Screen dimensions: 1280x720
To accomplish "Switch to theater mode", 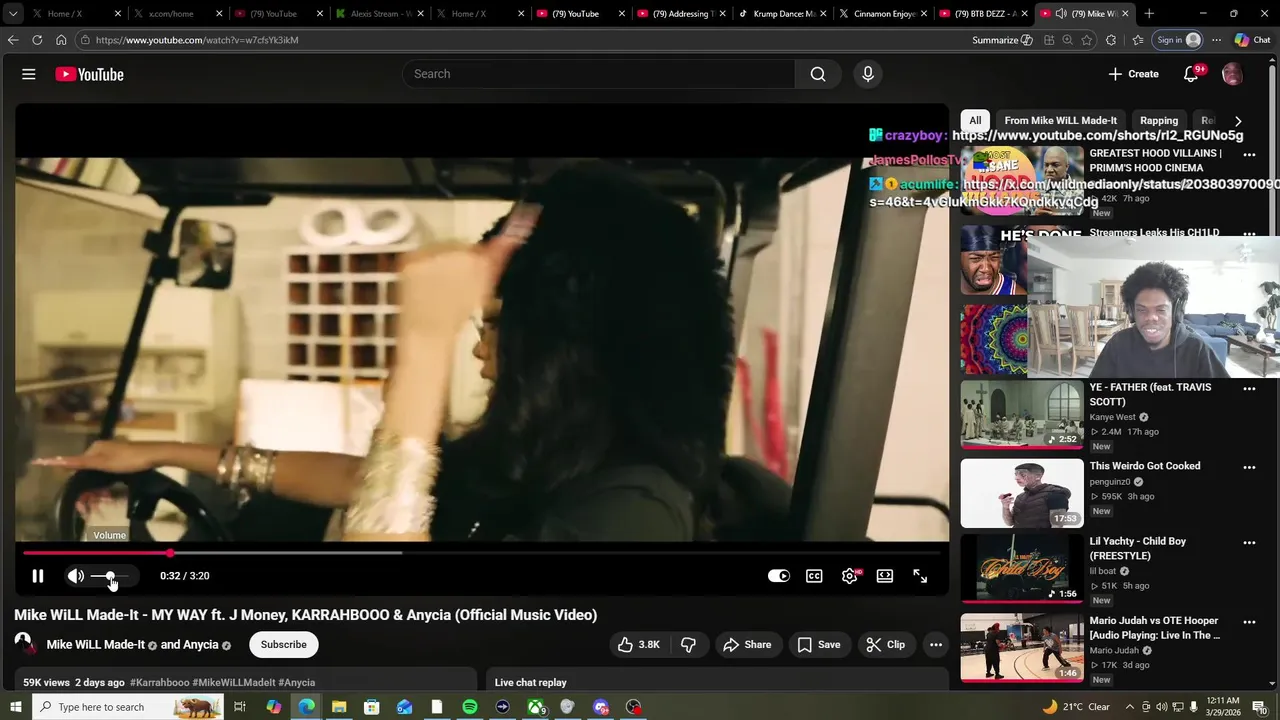I will pyautogui.click(x=885, y=576).
